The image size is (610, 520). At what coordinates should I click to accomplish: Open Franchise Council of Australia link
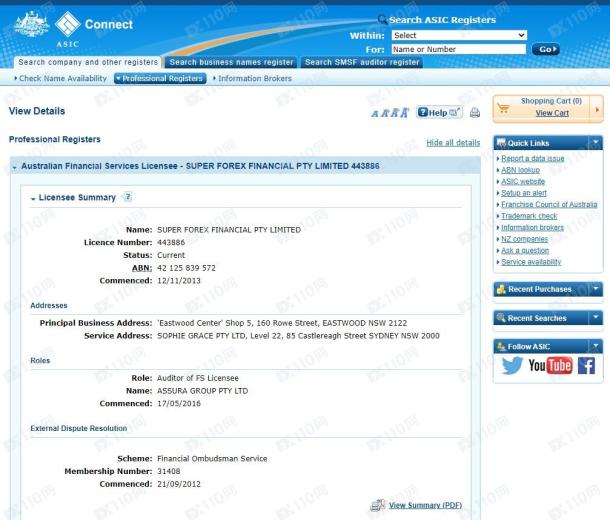click(549, 204)
